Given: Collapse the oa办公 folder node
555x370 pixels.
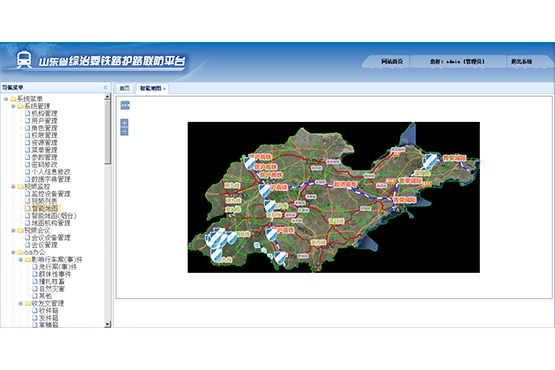Looking at the screenshot, I should tap(13, 252).
